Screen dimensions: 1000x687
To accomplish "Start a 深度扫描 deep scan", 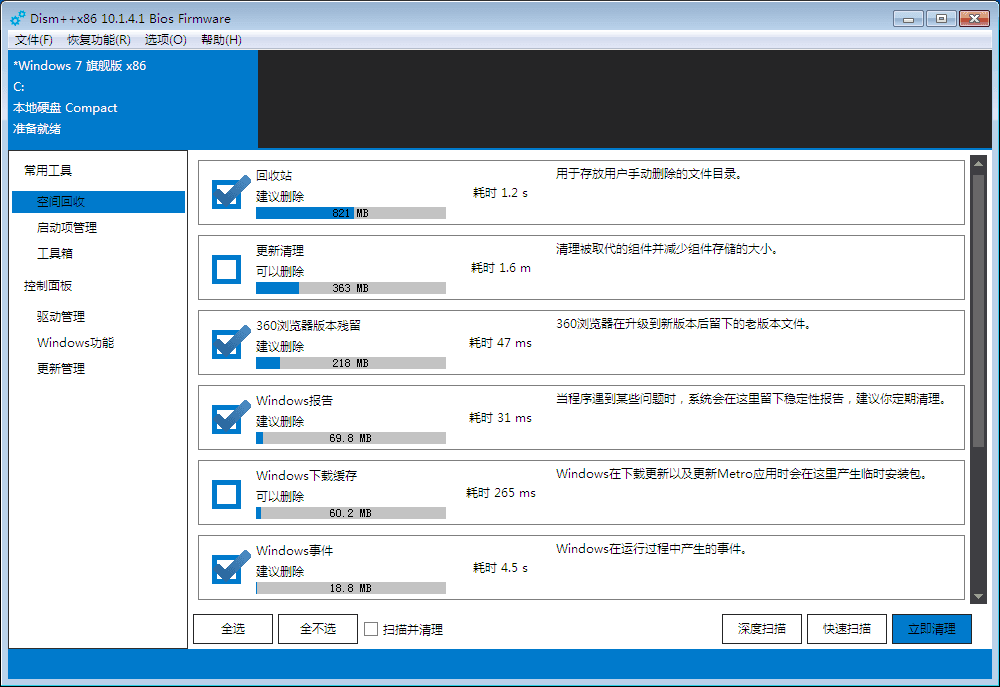I will (x=761, y=628).
